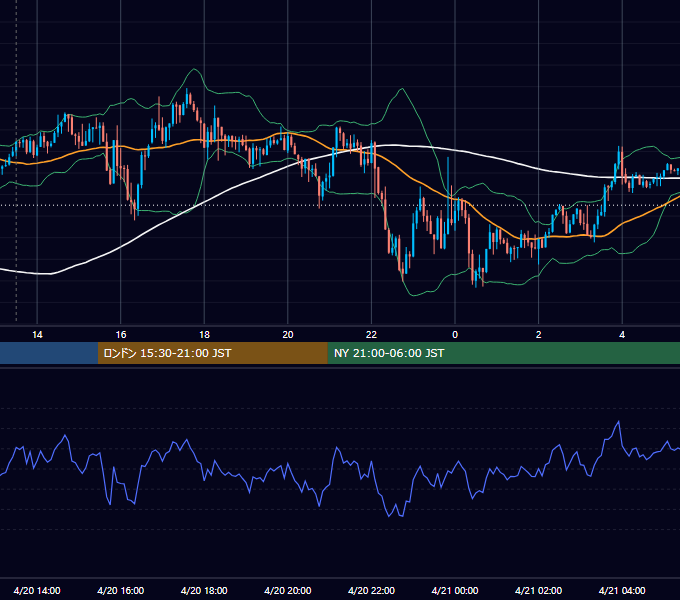Click the 2 hour axis label
The width and height of the screenshot is (680, 600).
click(539, 335)
